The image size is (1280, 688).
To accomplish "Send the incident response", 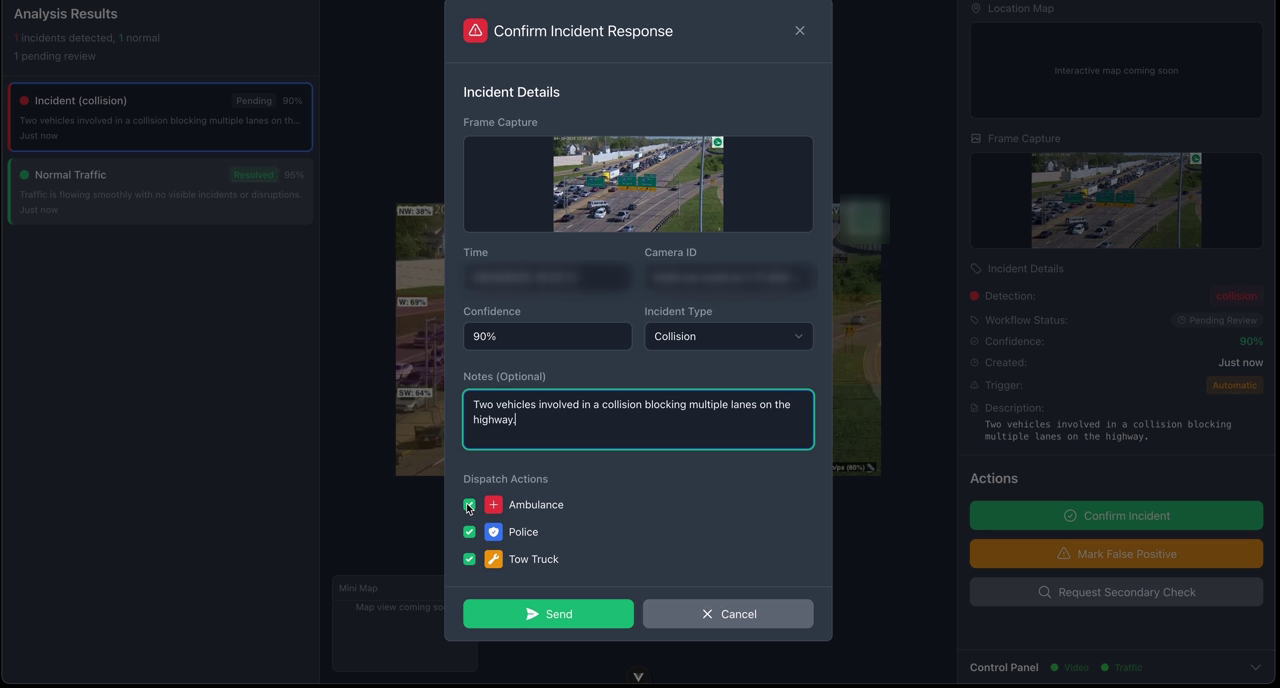I will click(548, 614).
